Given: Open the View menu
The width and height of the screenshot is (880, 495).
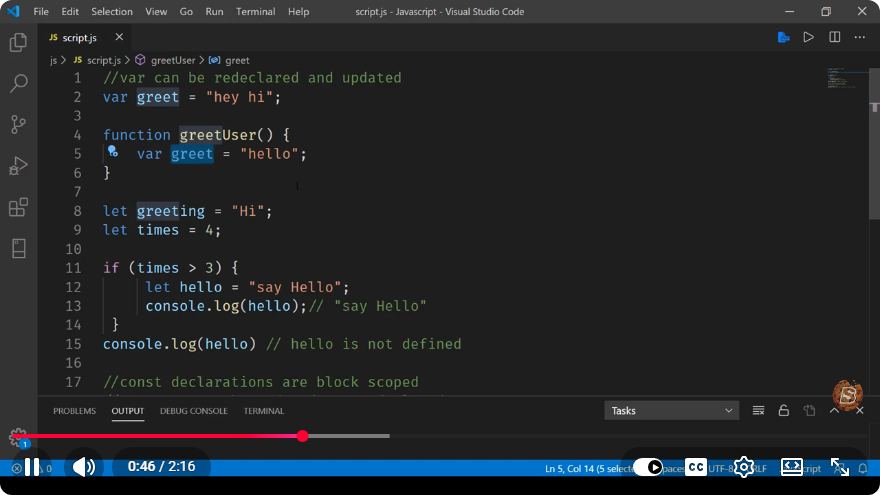Looking at the screenshot, I should [156, 11].
